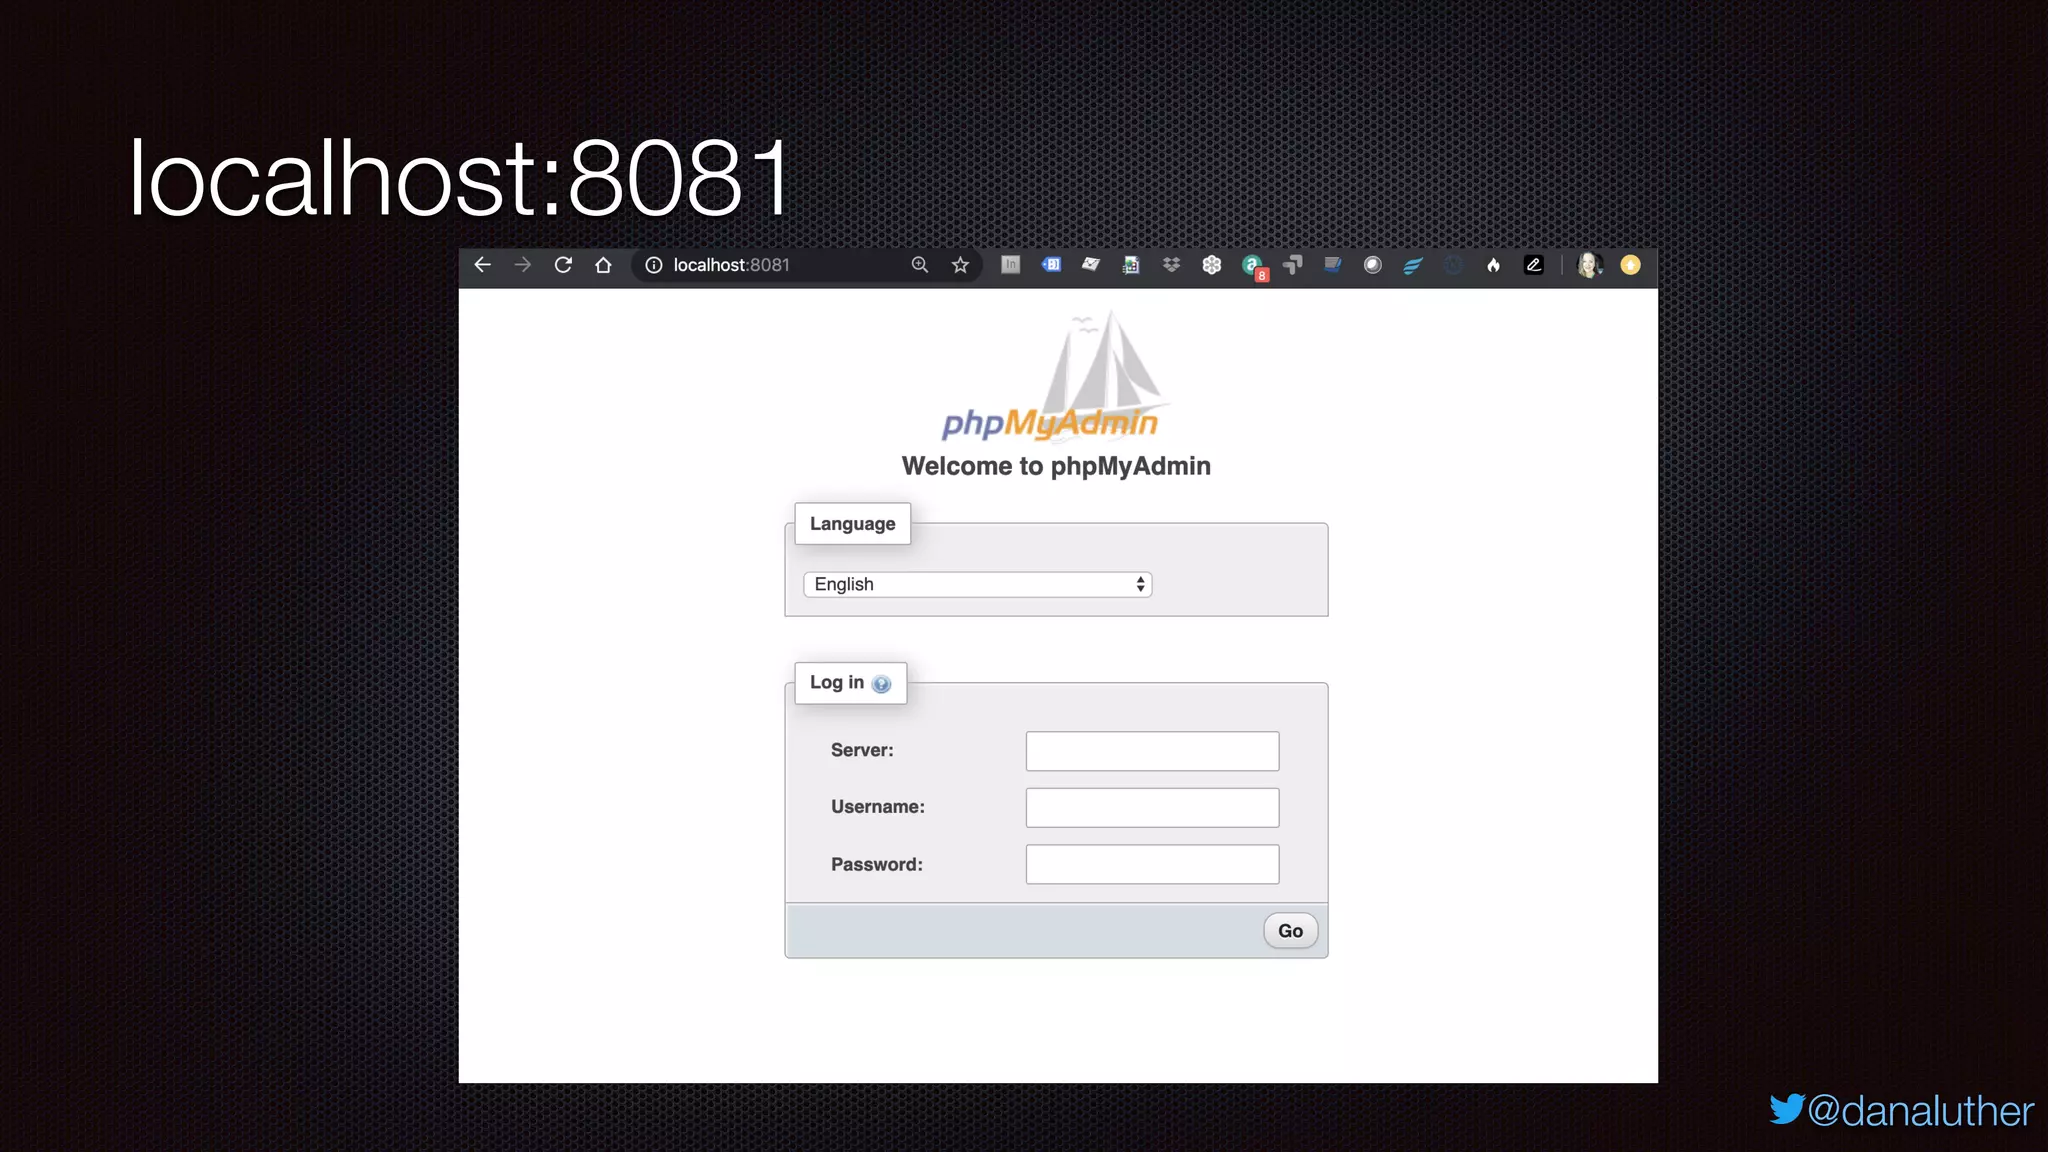Screen dimensions: 2048x1152
Task: Go to the browser home page
Action: [603, 265]
